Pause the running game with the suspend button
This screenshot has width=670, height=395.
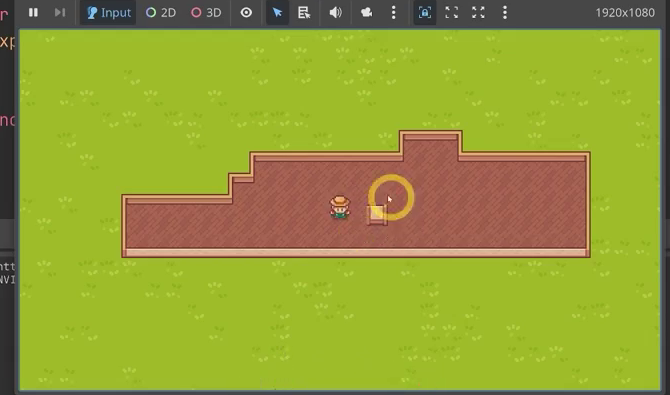[33, 12]
